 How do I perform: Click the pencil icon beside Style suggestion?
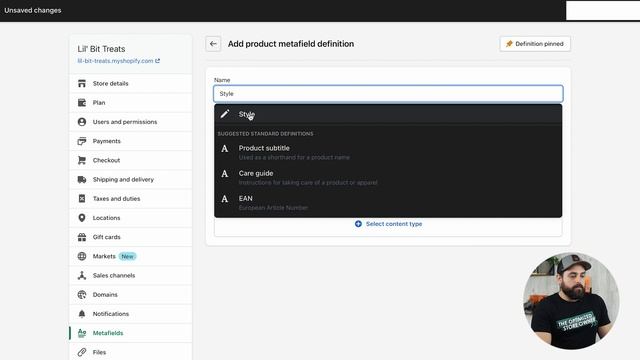point(224,114)
